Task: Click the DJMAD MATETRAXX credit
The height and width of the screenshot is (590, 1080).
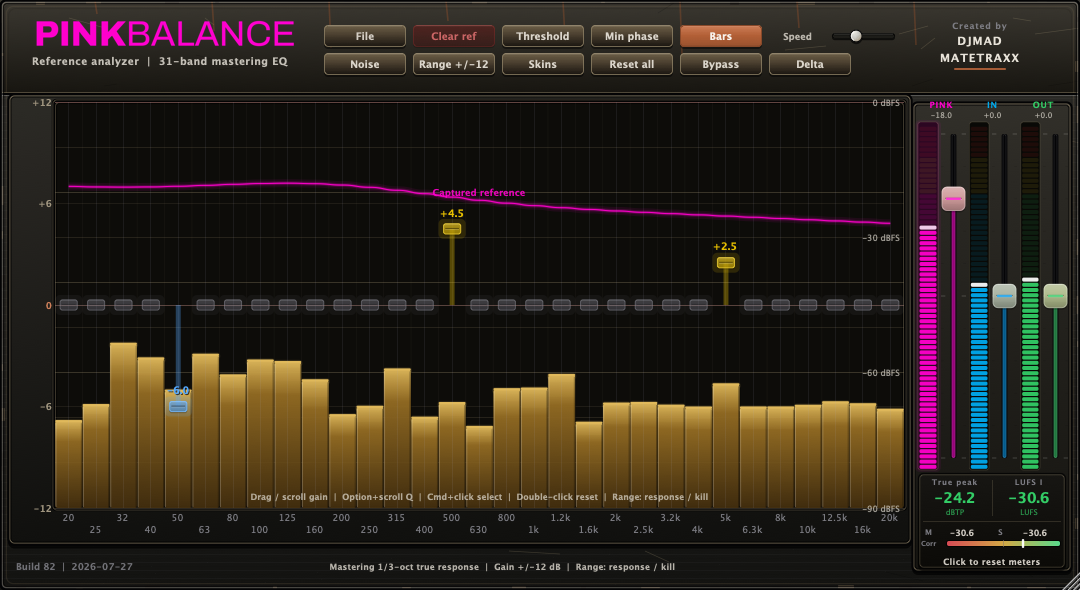Action: click(979, 50)
